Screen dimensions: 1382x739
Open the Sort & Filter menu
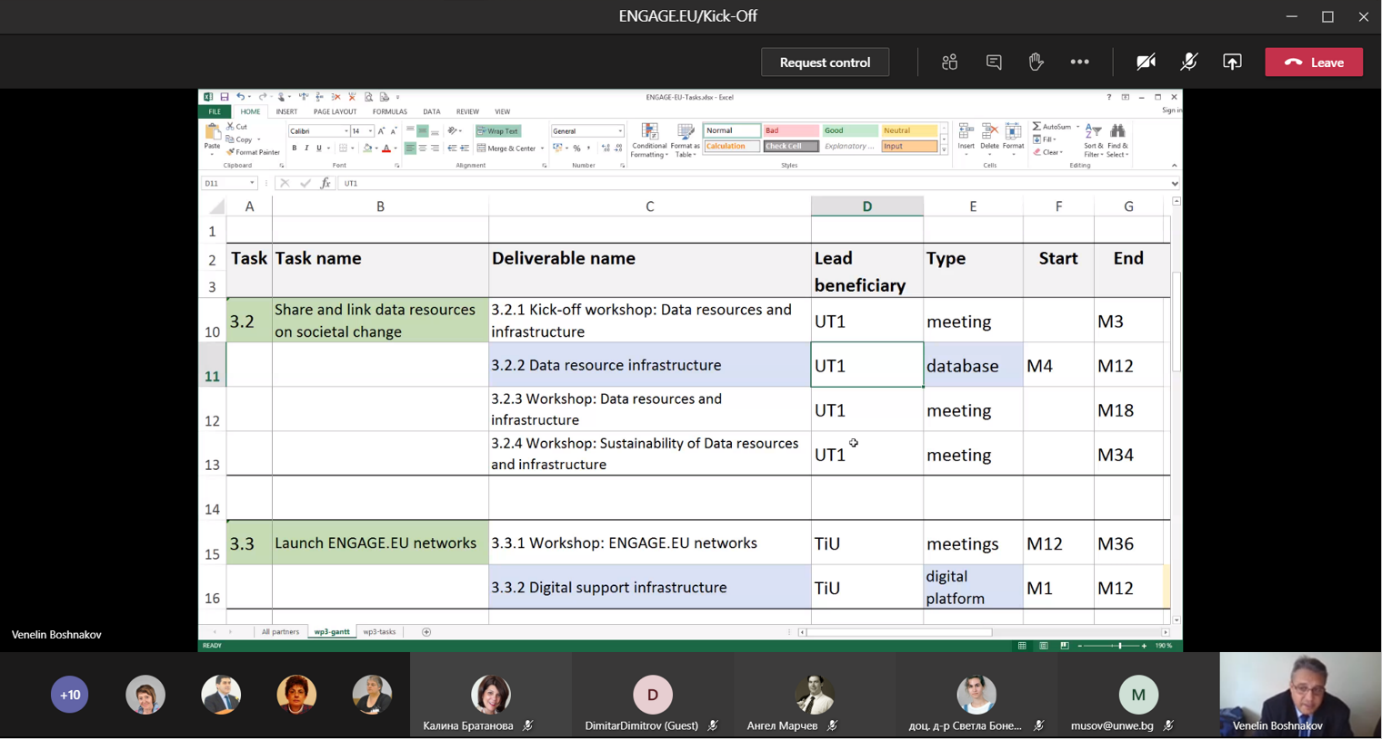(1094, 140)
